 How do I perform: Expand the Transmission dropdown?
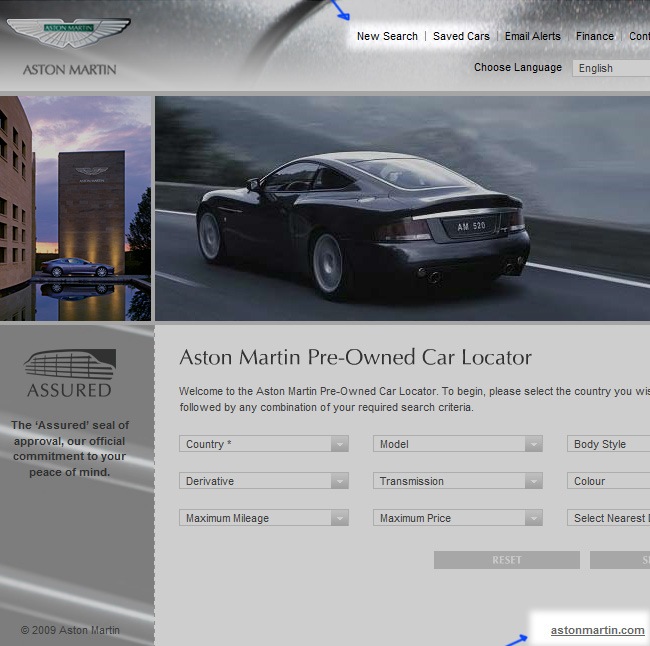pyautogui.click(x=458, y=481)
